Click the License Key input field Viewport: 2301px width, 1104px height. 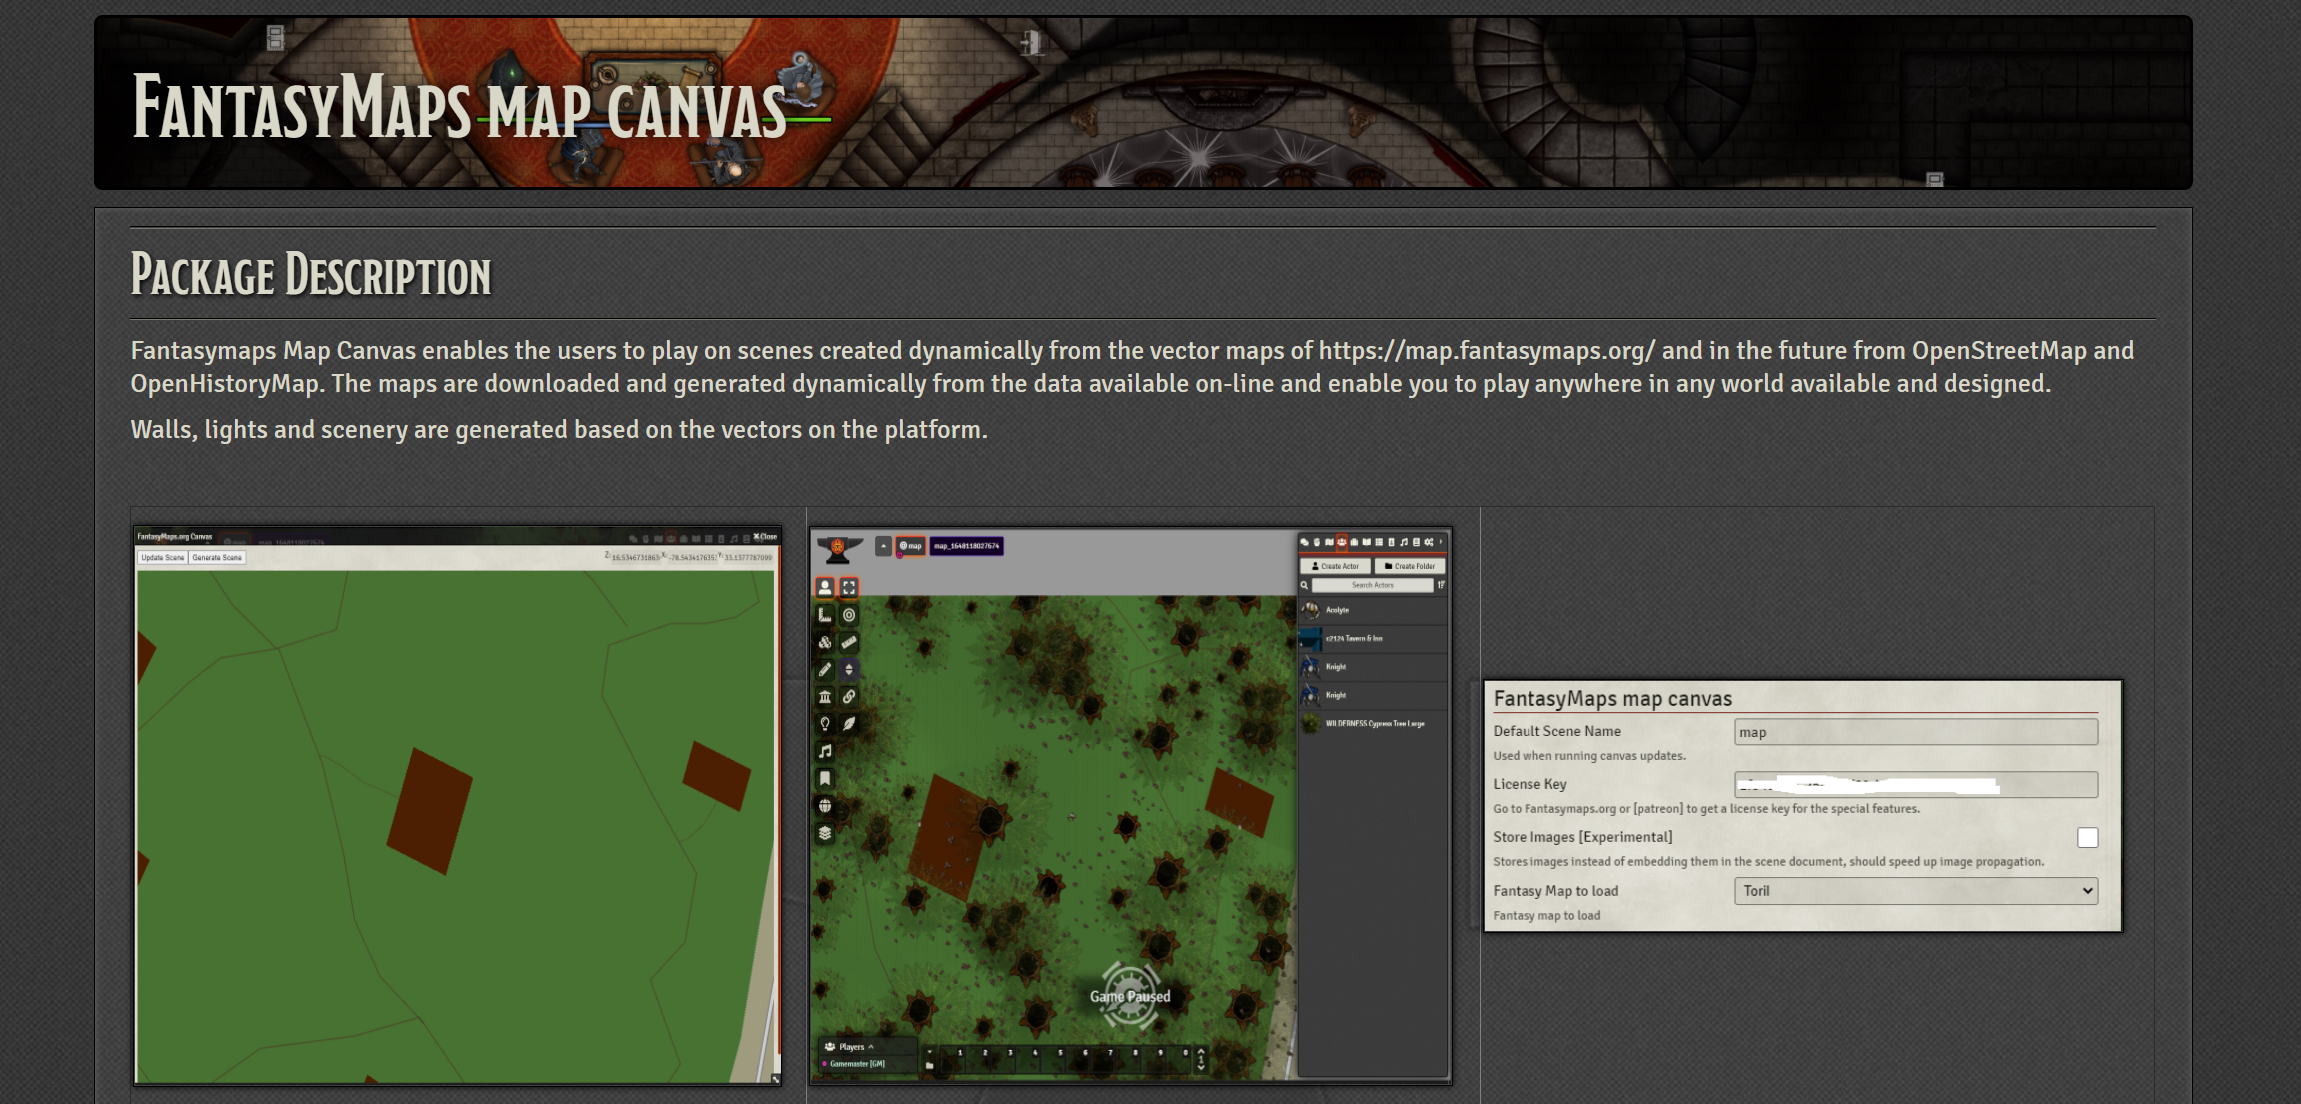1916,784
